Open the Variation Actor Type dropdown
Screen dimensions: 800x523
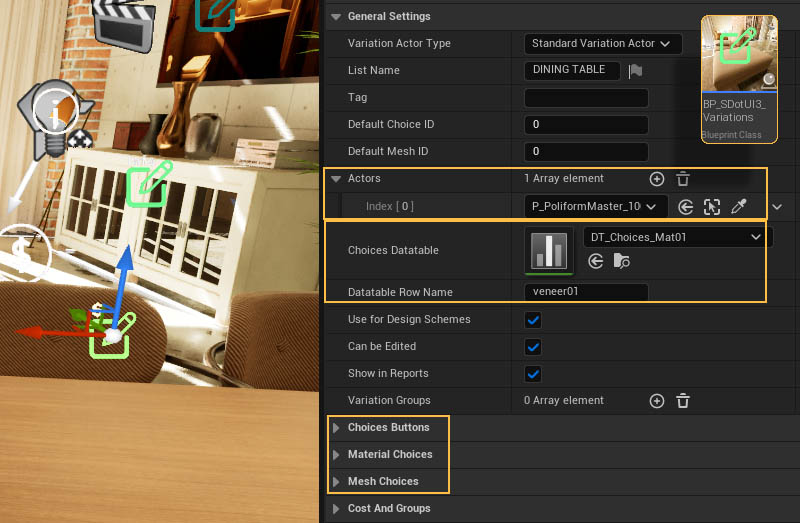[602, 44]
